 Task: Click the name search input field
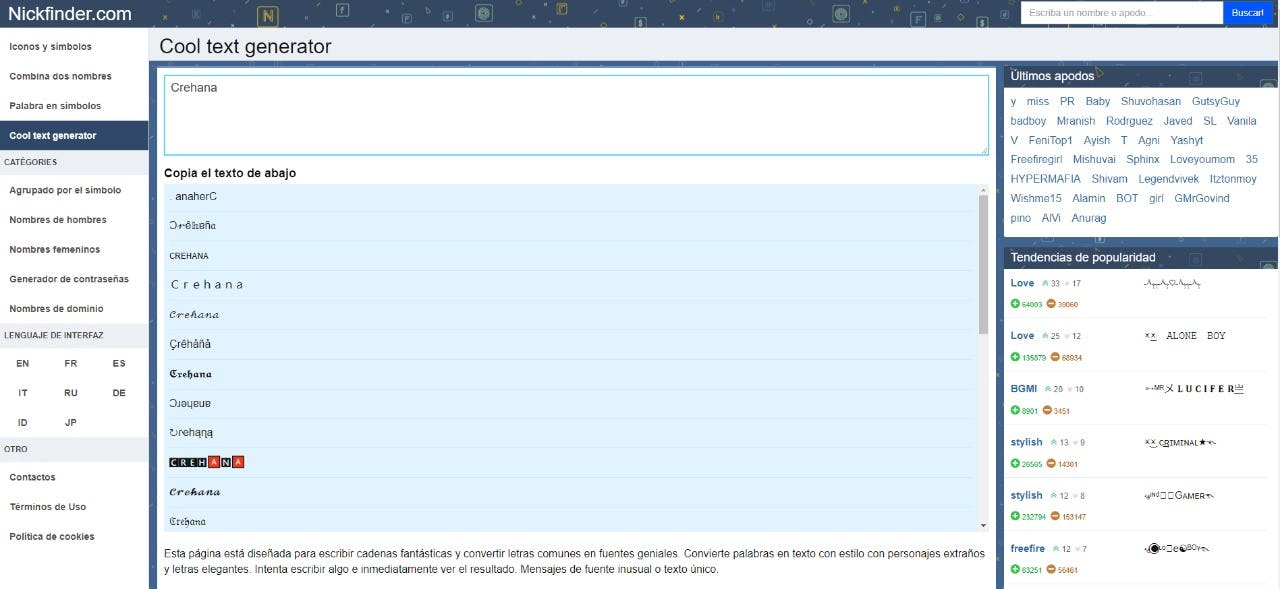[1121, 13]
